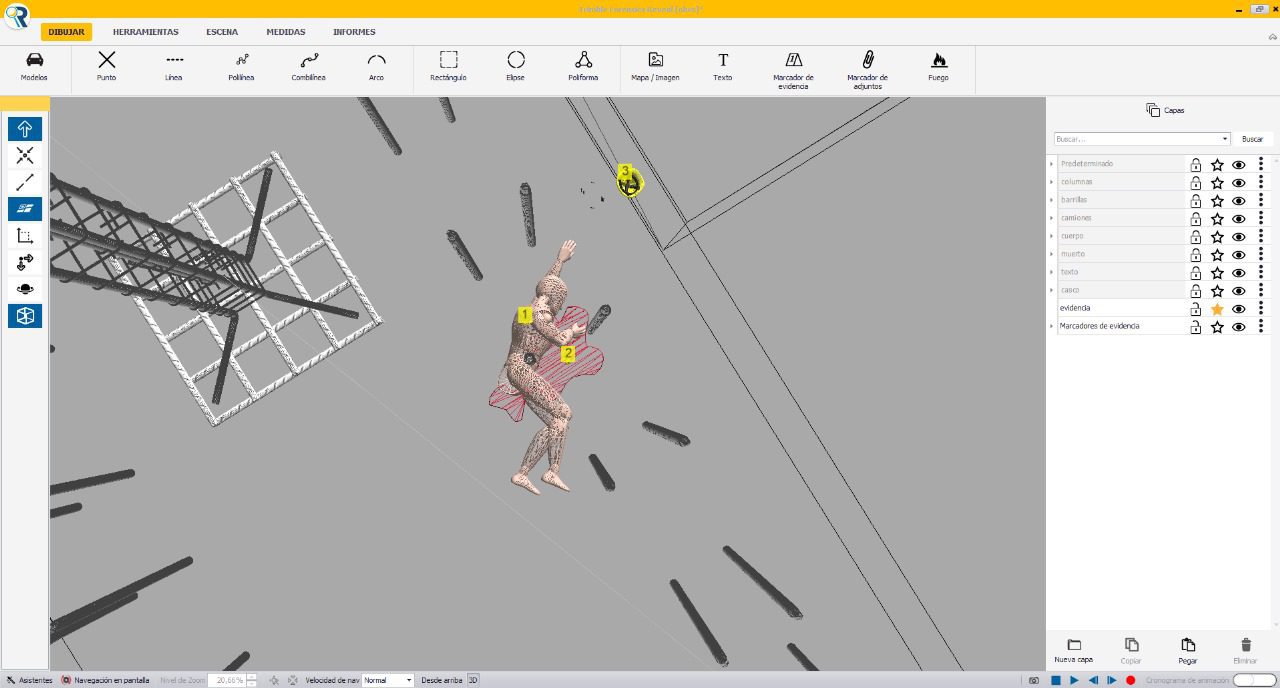
Task: Pick the Marcador de adjuntos paperclip
Action: [867, 67]
